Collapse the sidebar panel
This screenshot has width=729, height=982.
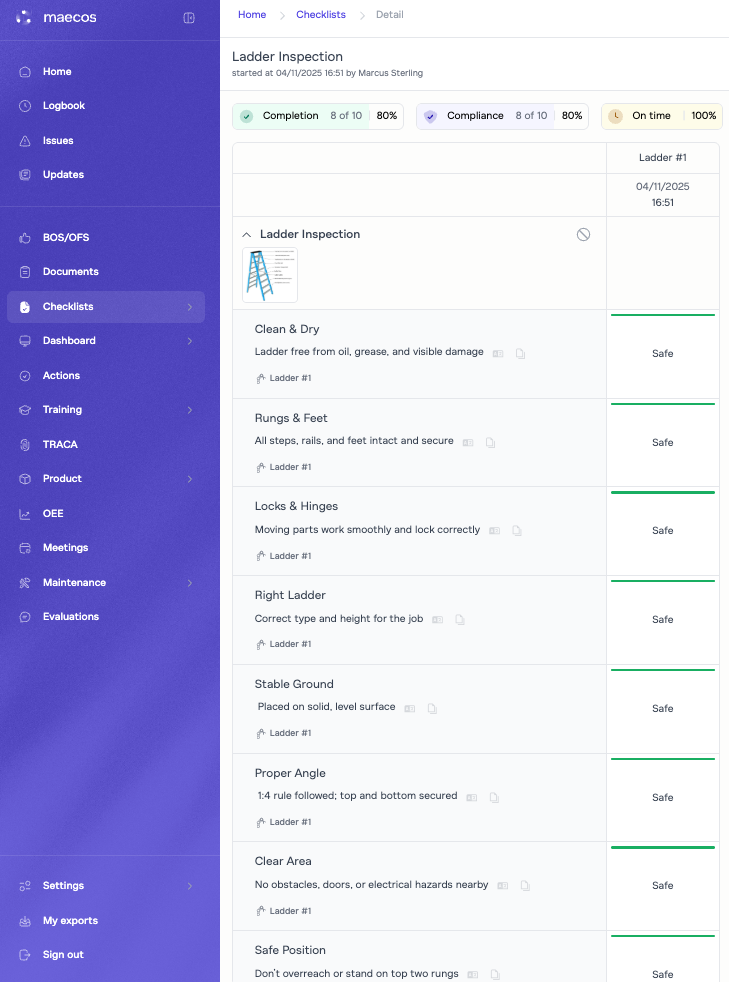pos(189,18)
